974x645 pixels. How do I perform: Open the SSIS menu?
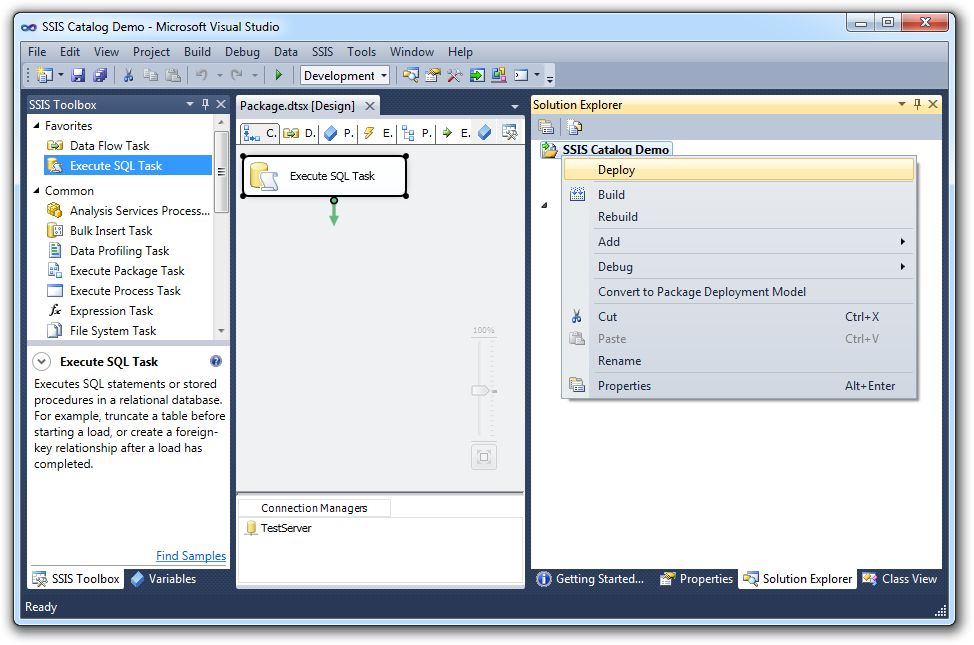point(322,52)
